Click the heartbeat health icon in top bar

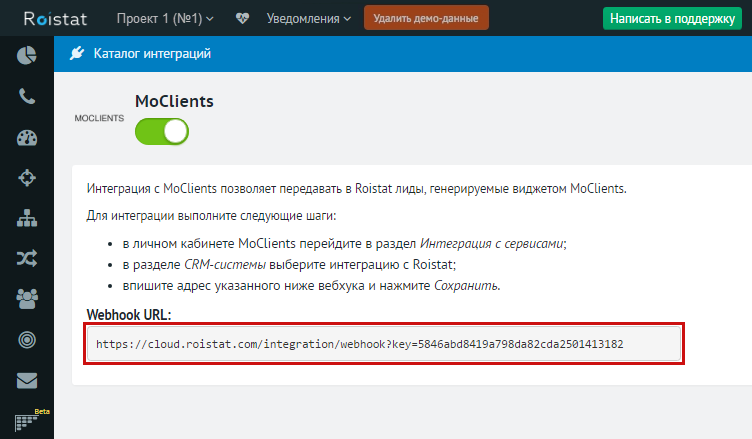pyautogui.click(x=243, y=18)
